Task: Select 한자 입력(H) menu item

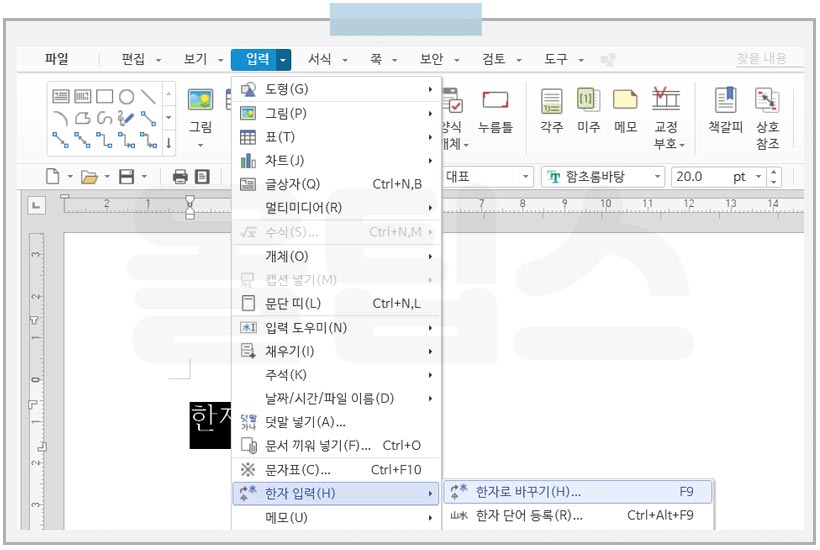Action: [336, 493]
